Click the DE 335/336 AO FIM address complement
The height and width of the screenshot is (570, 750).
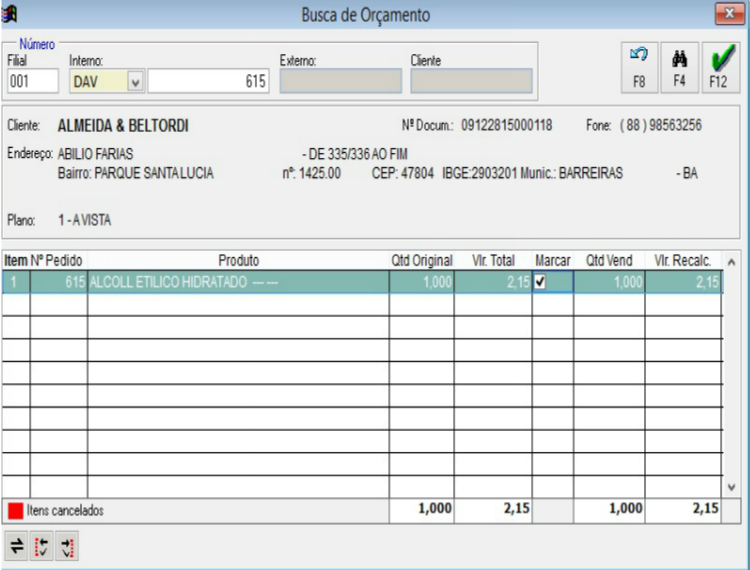coord(355,154)
